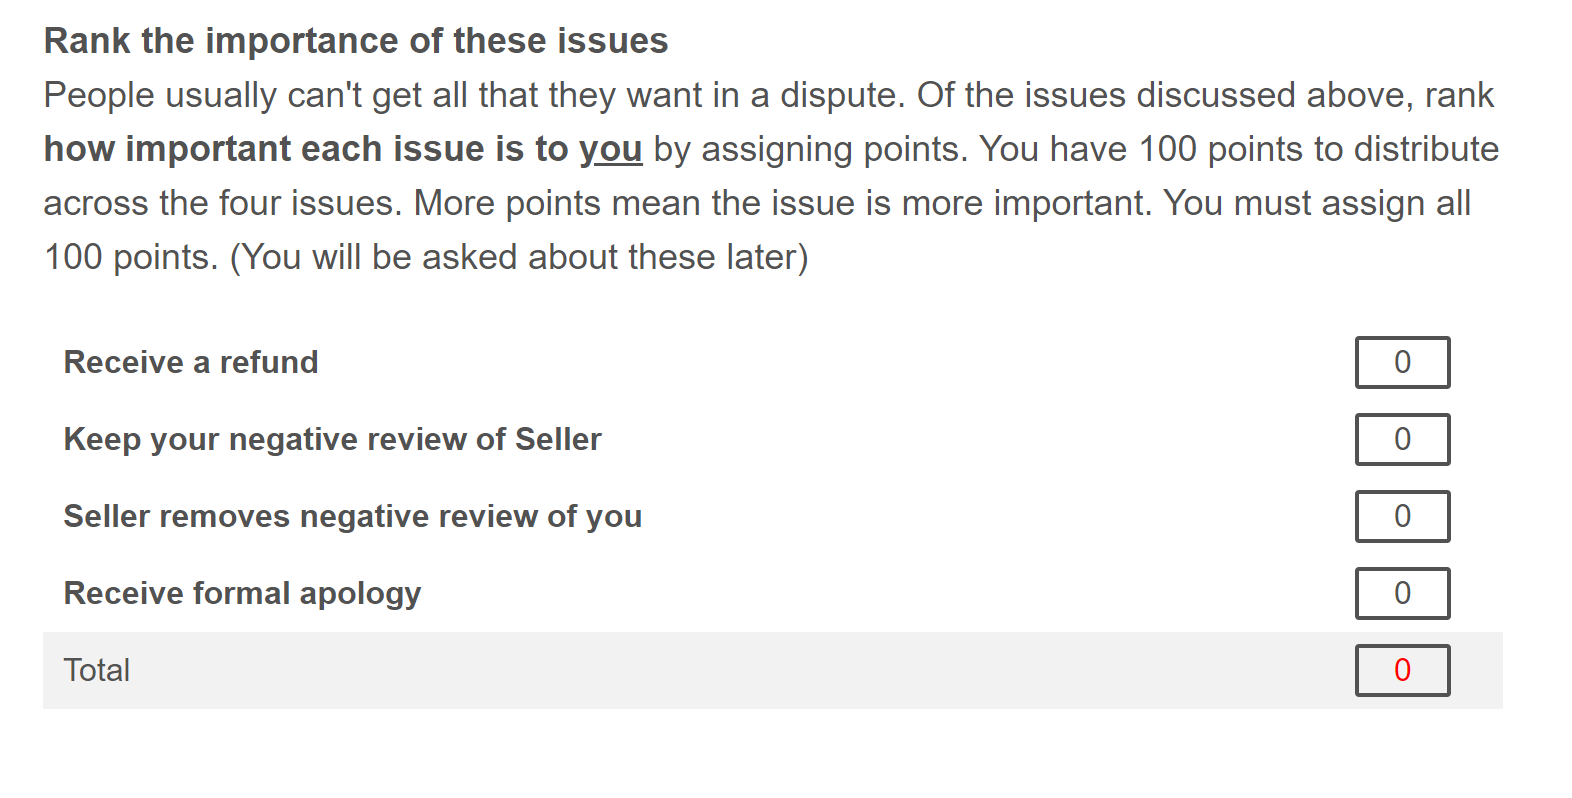Click the phrase "by assigning points"
Screen dimensions: 1572x798
810,149
